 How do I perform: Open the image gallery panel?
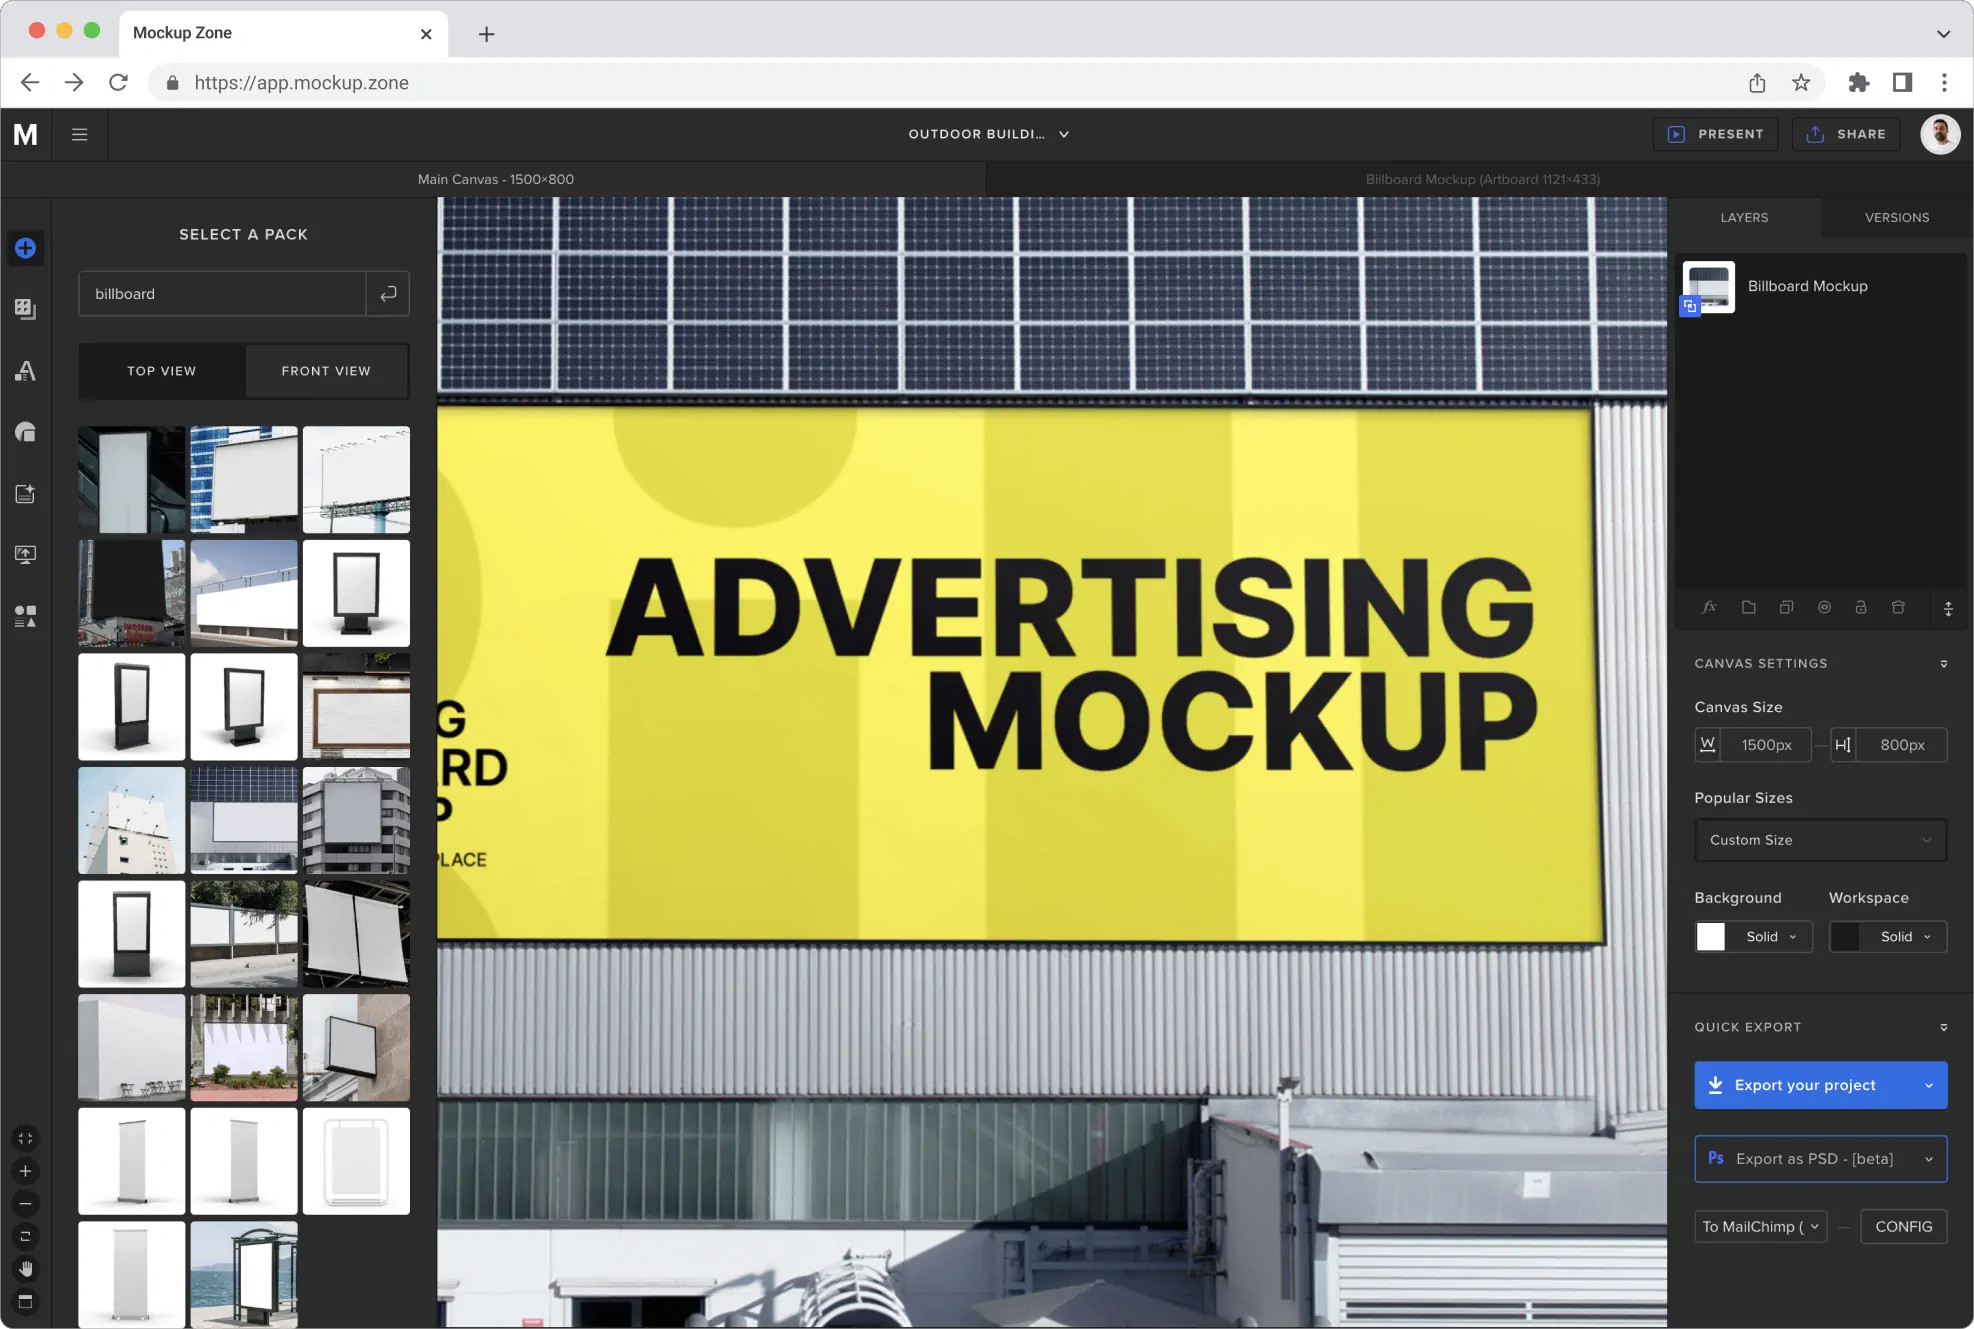(25, 309)
